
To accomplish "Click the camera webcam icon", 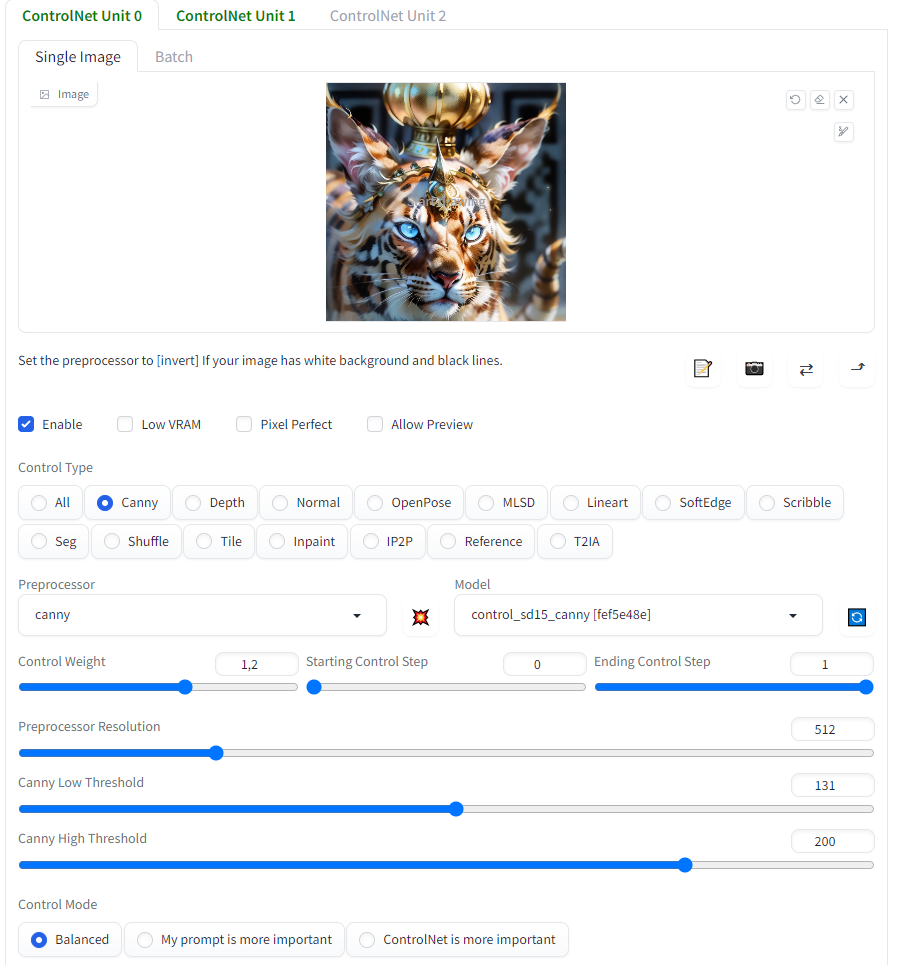I will [x=755, y=369].
